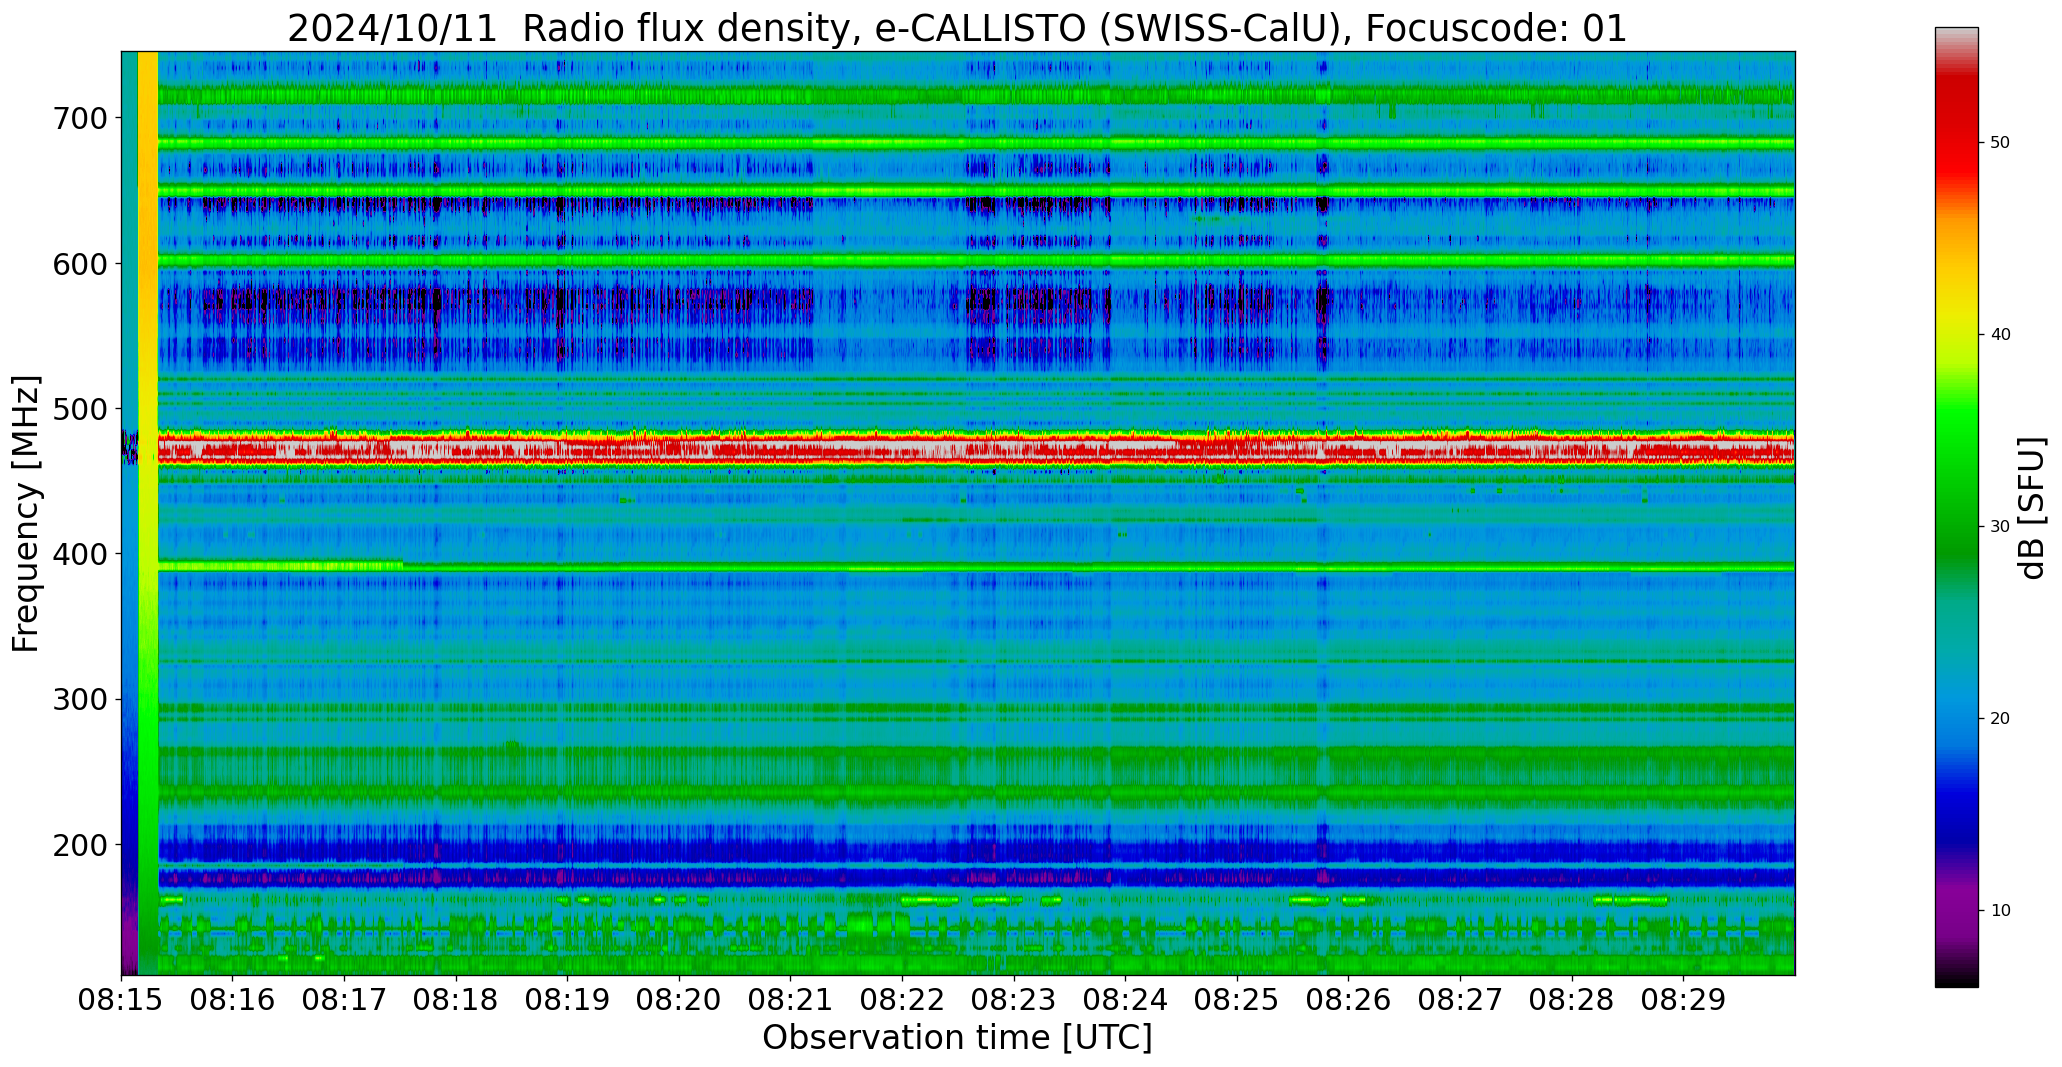Click the colorbar 50 tick label
This screenshot has width=2062, height=1067.
click(2000, 143)
